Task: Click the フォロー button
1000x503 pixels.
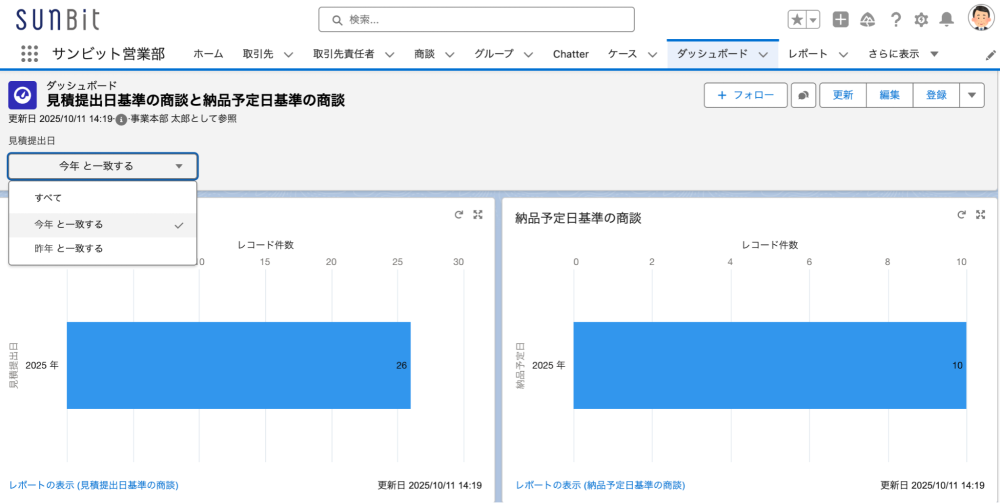Action: pyautogui.click(x=745, y=95)
